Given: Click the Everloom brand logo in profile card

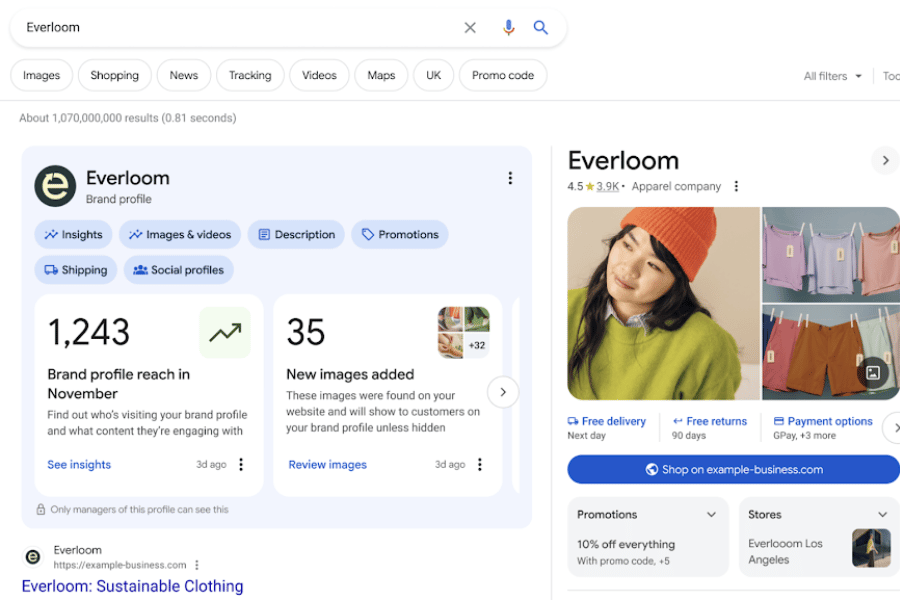Looking at the screenshot, I should (55, 186).
